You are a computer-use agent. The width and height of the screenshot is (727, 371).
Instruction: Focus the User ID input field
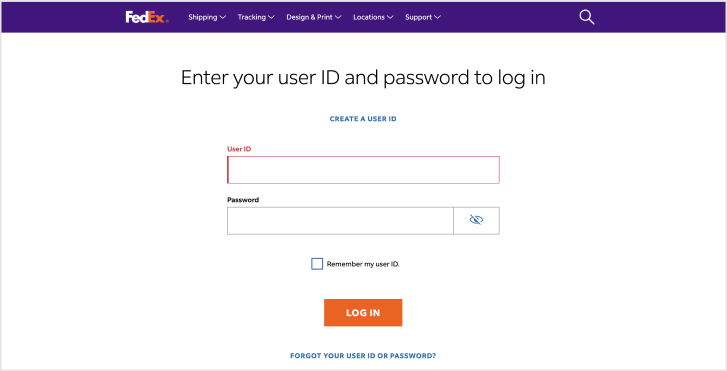(x=363, y=170)
